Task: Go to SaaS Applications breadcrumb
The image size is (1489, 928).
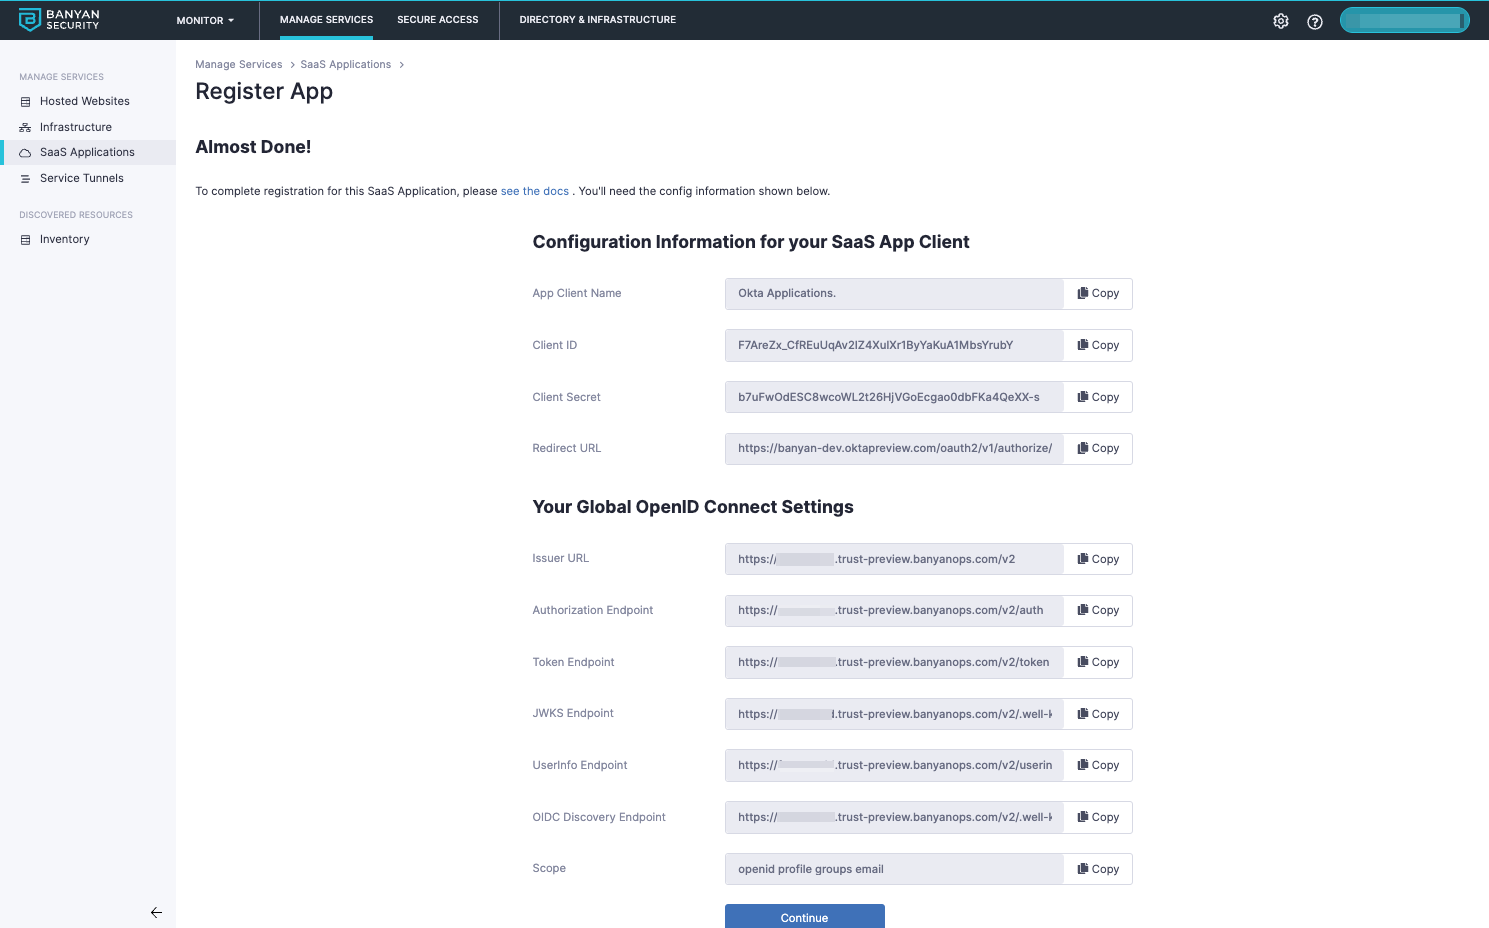Action: (x=345, y=65)
